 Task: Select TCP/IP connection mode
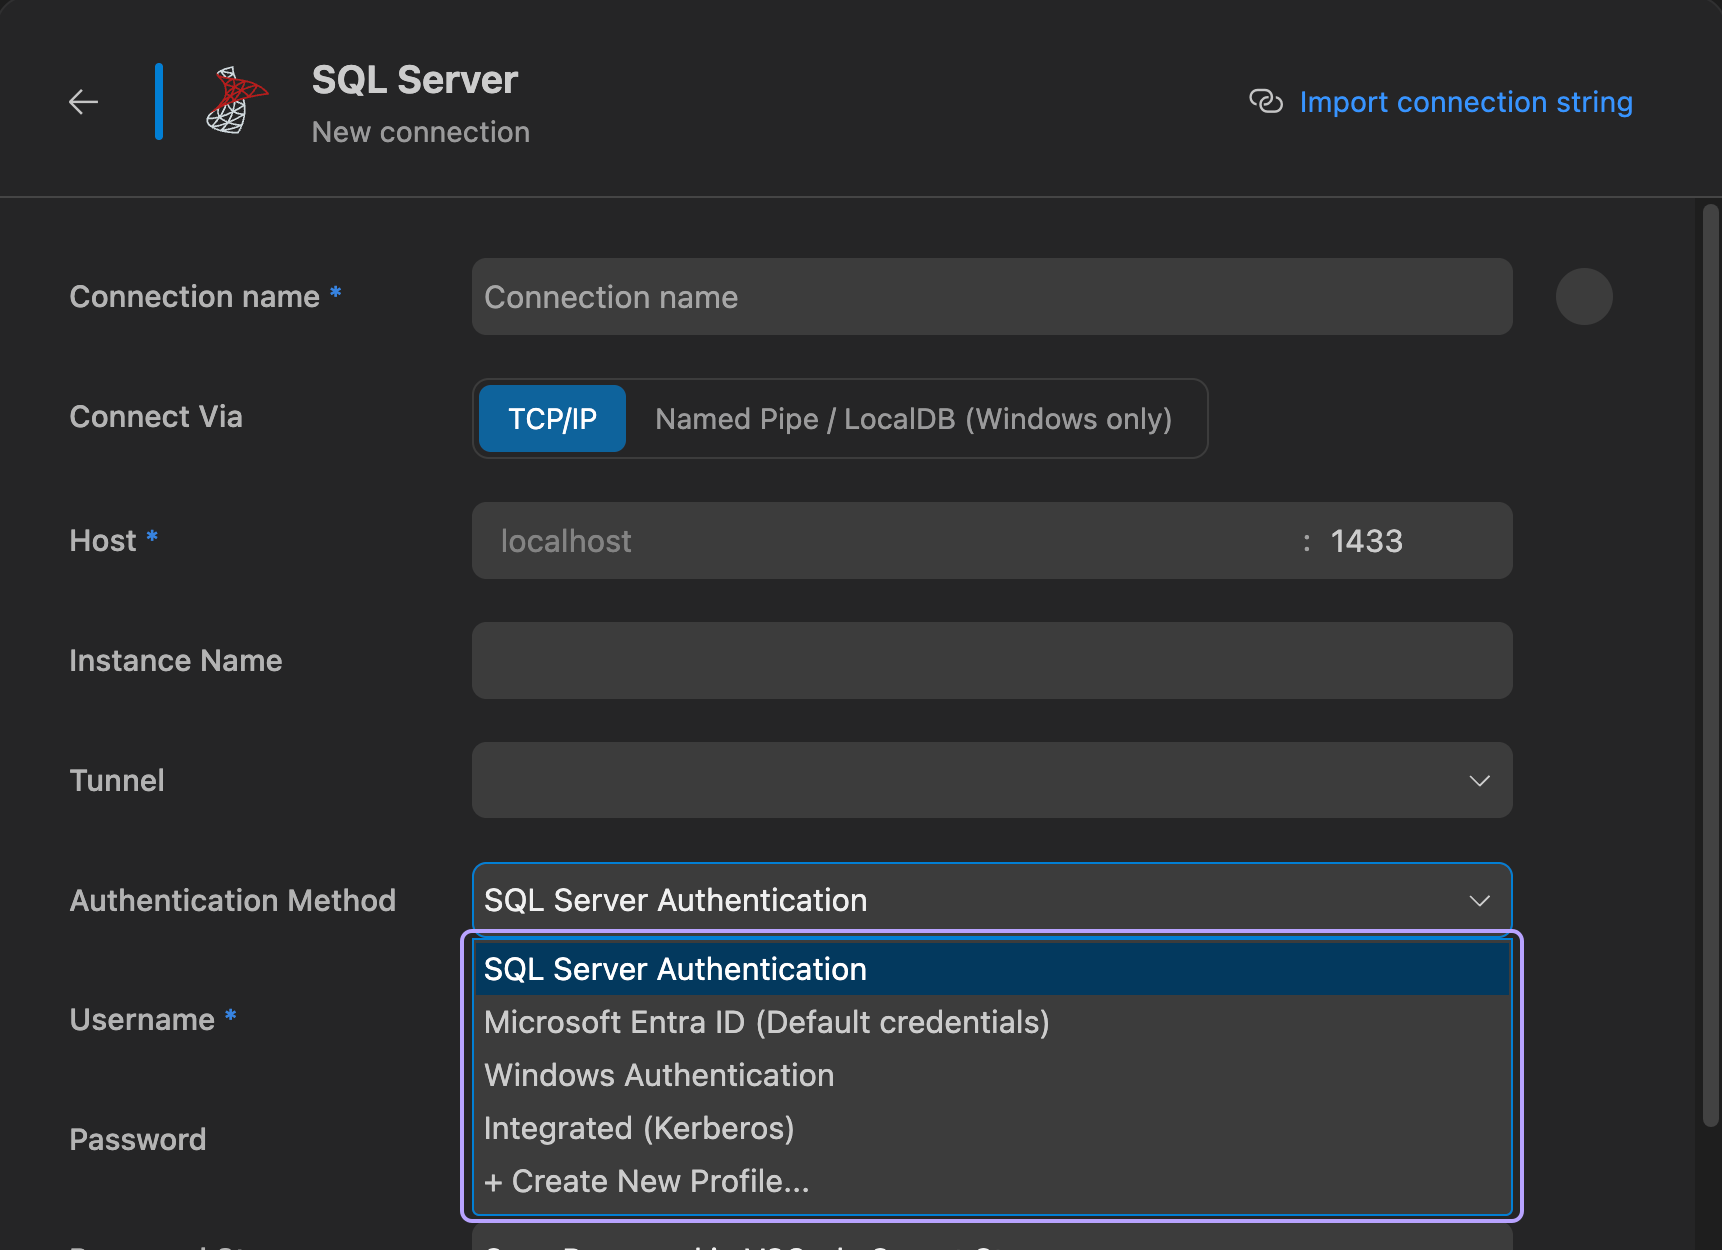[x=552, y=419]
